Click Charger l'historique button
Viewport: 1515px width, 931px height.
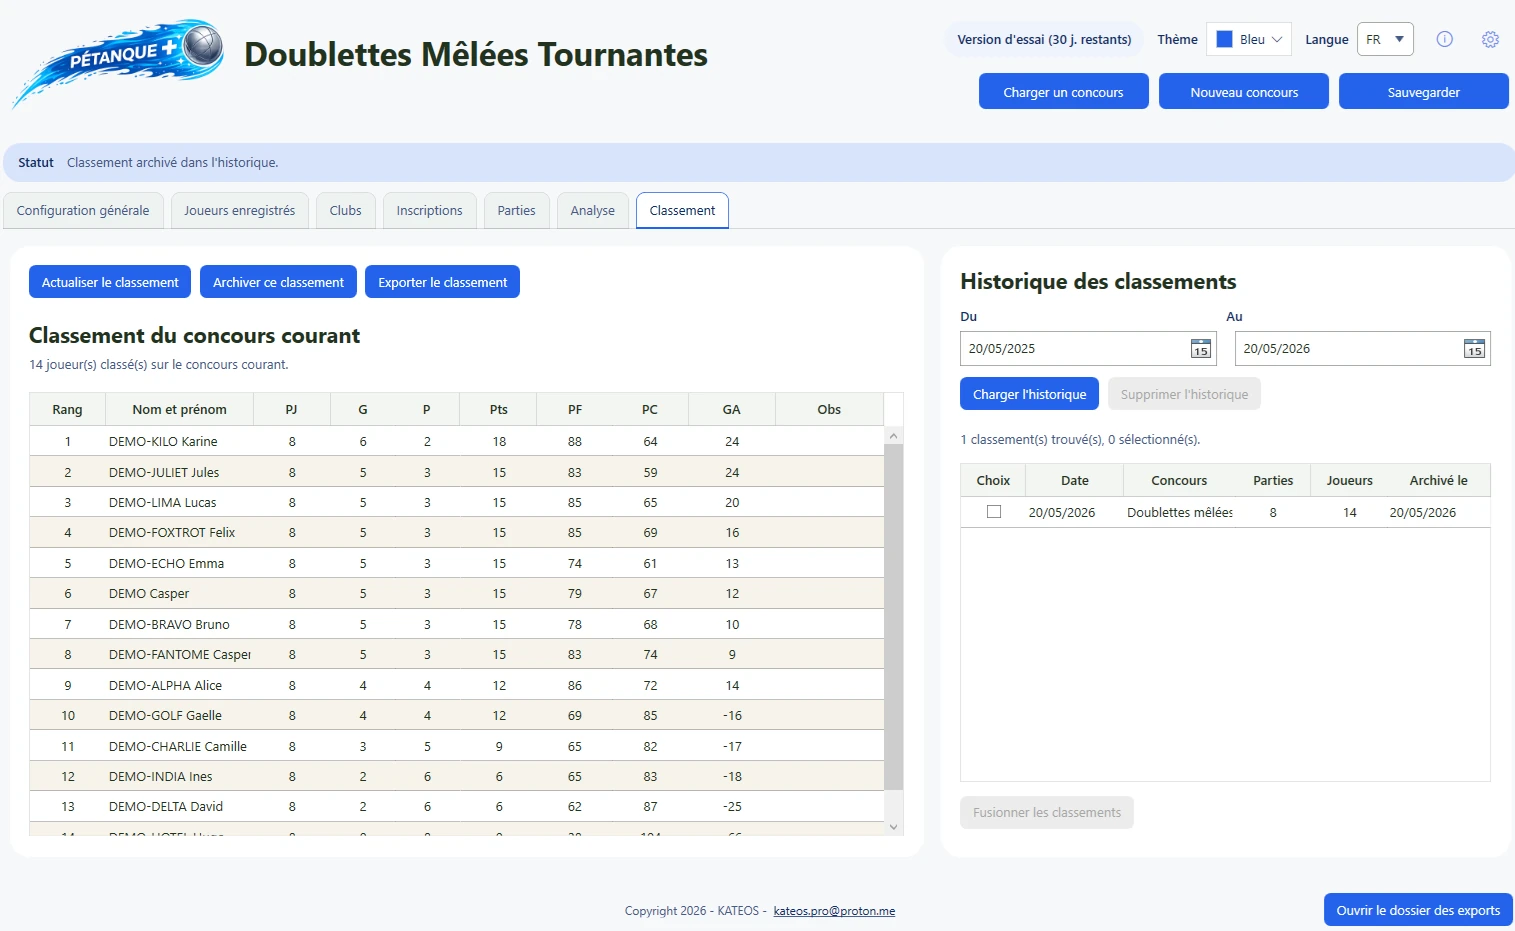tap(1030, 394)
